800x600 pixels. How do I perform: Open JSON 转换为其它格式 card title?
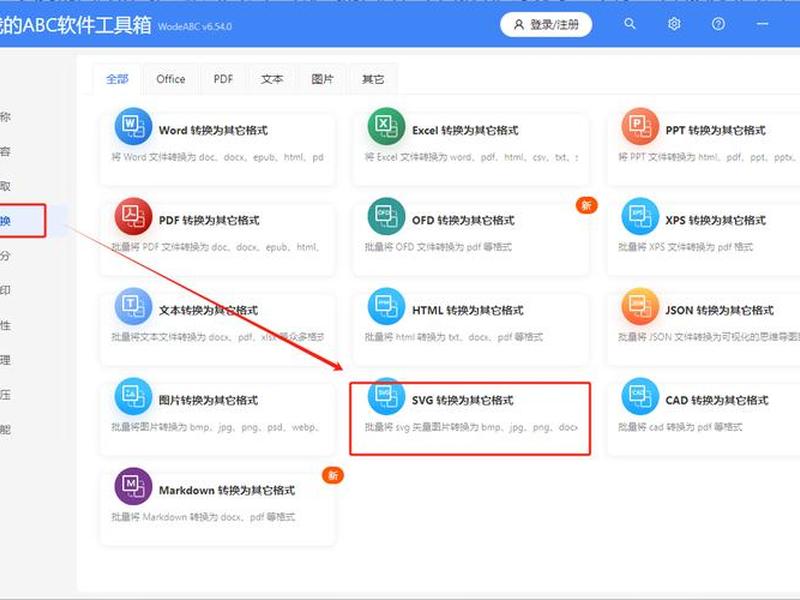[x=719, y=310]
